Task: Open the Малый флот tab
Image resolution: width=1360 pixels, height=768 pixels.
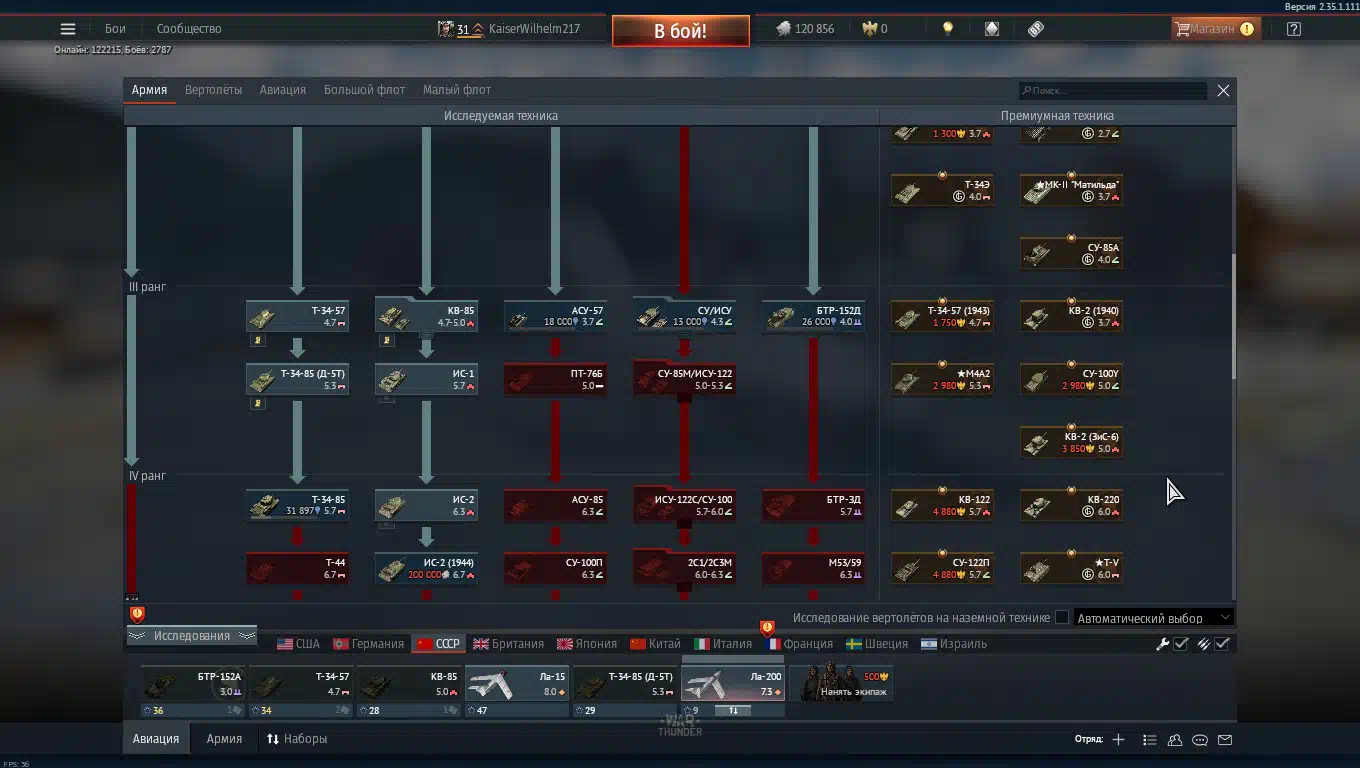Action: pos(456,90)
